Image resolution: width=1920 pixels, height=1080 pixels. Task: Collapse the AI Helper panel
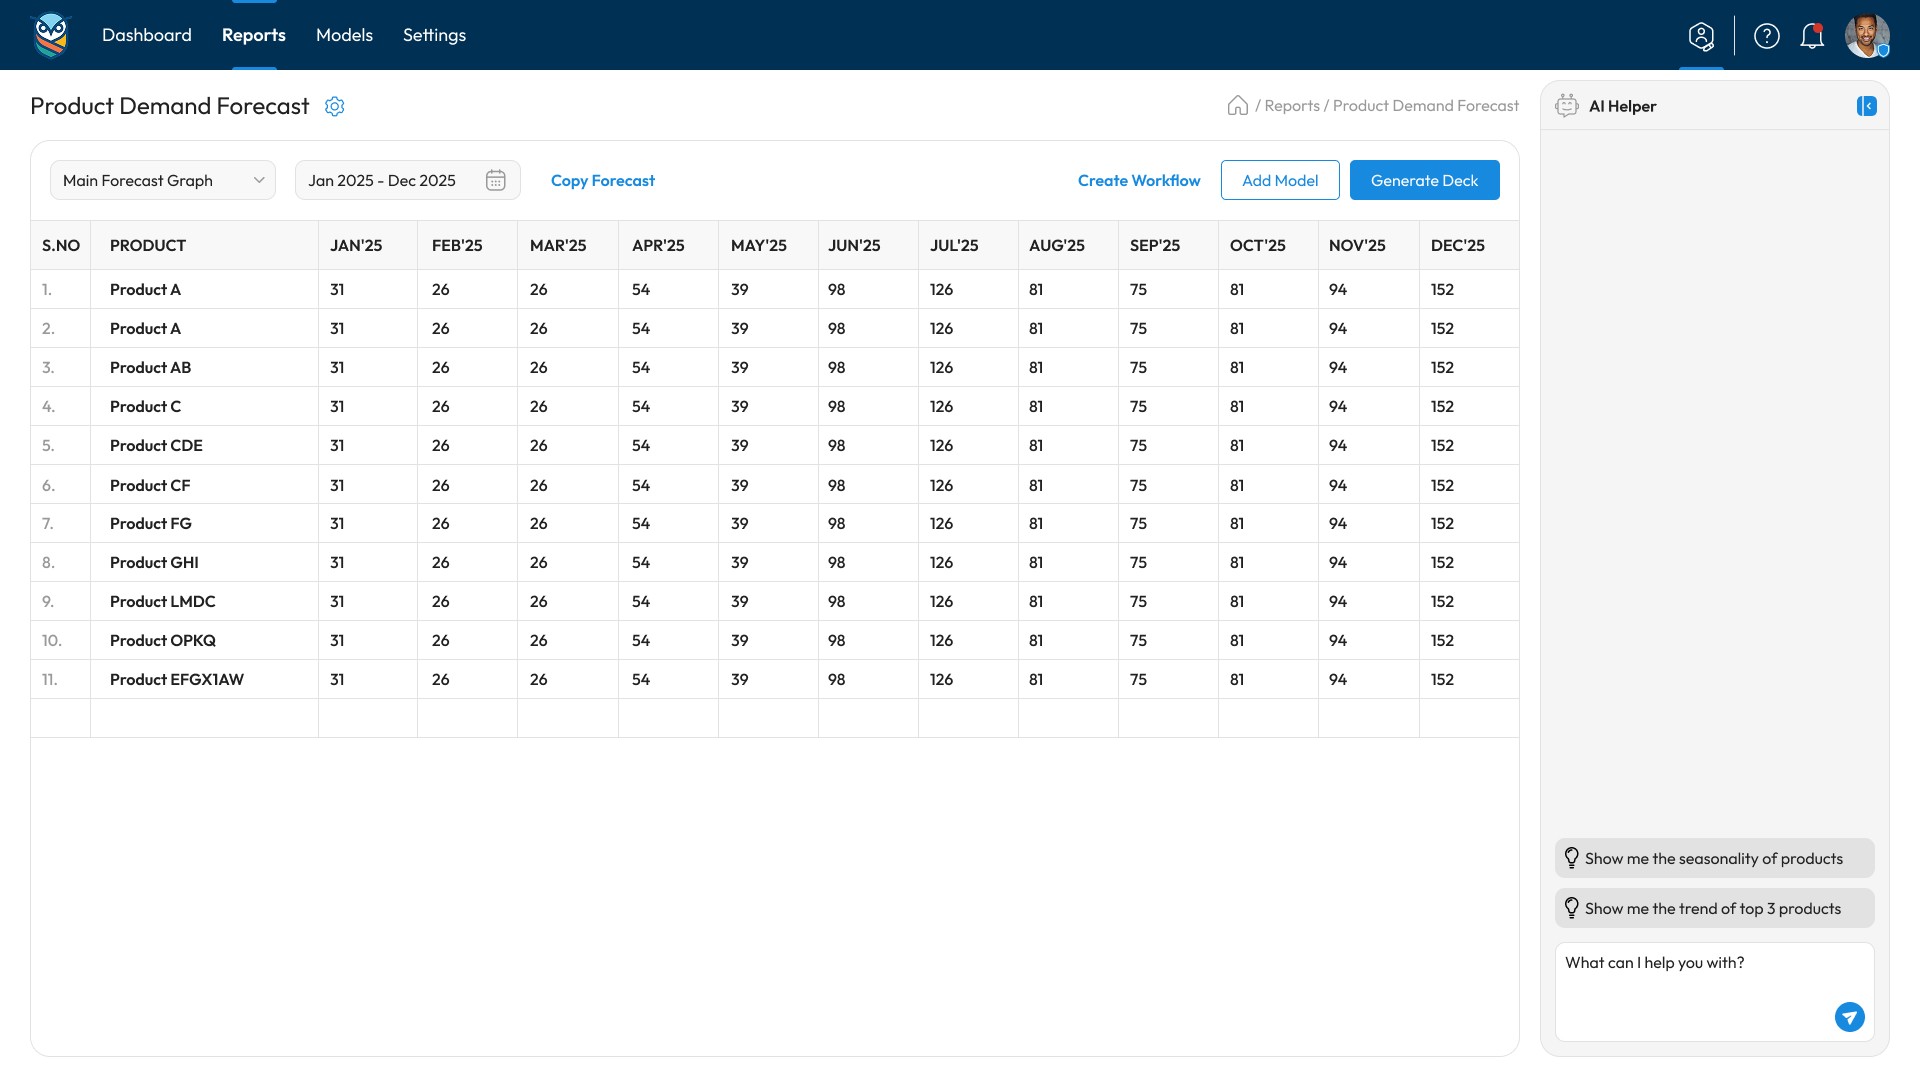click(x=1866, y=106)
